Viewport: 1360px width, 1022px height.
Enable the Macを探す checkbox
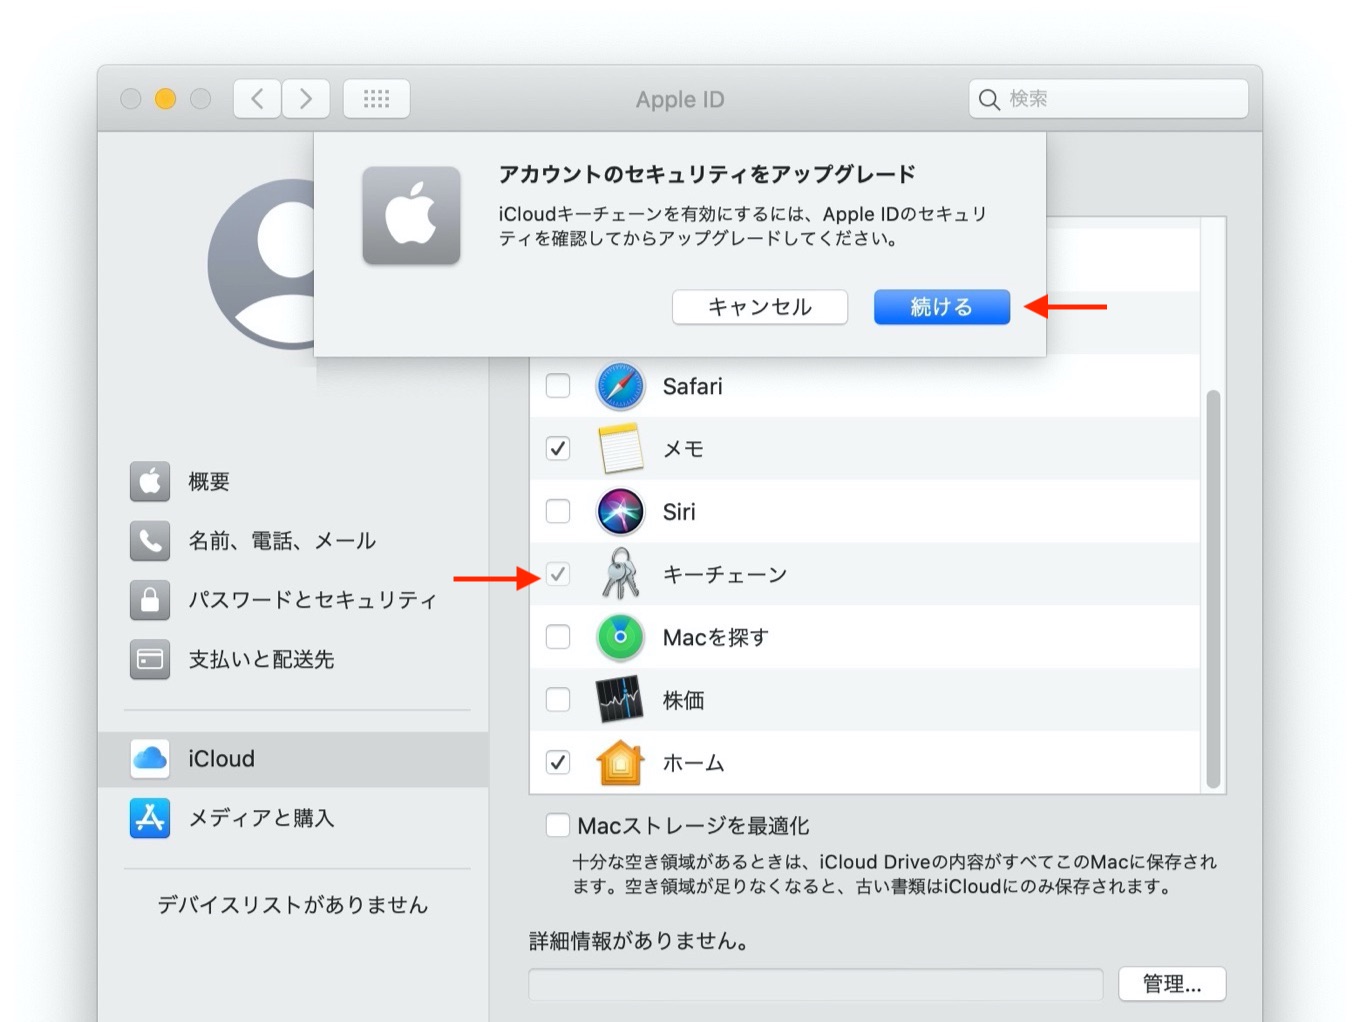click(x=558, y=637)
